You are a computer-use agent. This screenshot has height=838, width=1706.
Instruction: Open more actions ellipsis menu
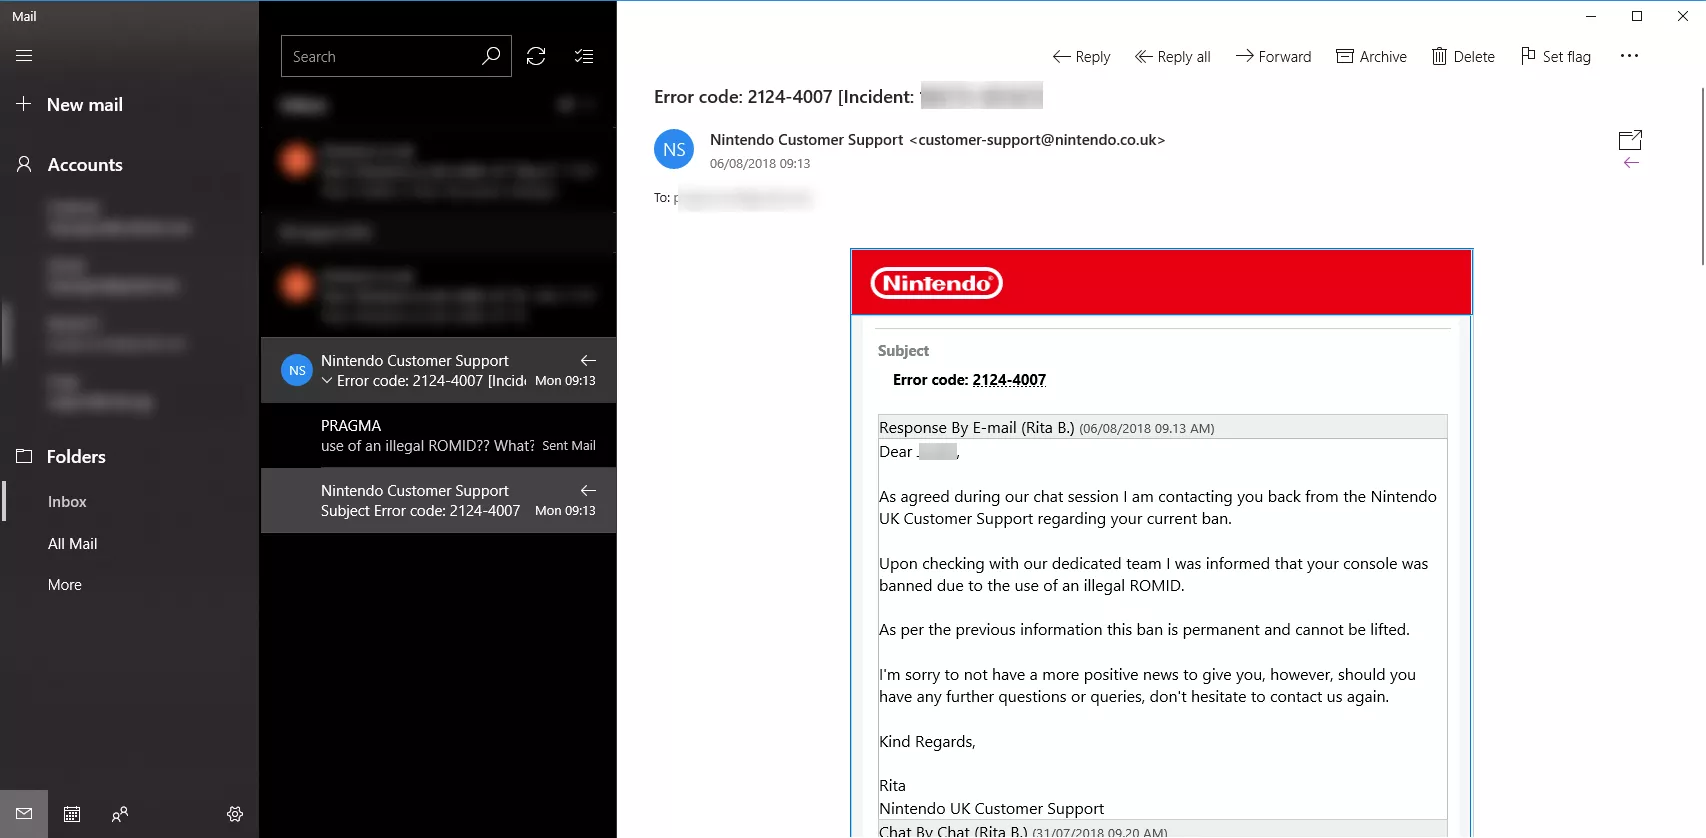click(x=1629, y=56)
